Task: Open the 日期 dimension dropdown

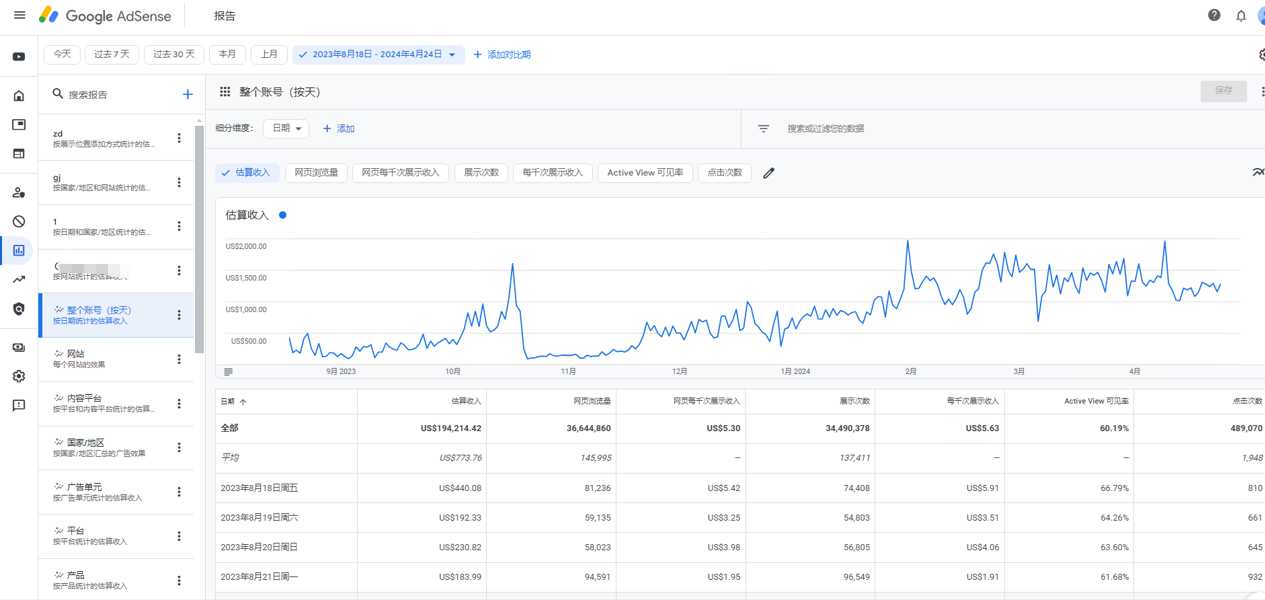Action: [x=285, y=128]
